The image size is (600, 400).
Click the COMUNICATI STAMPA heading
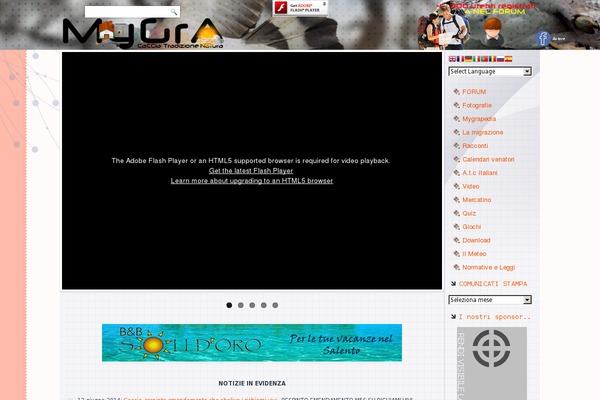(x=493, y=284)
